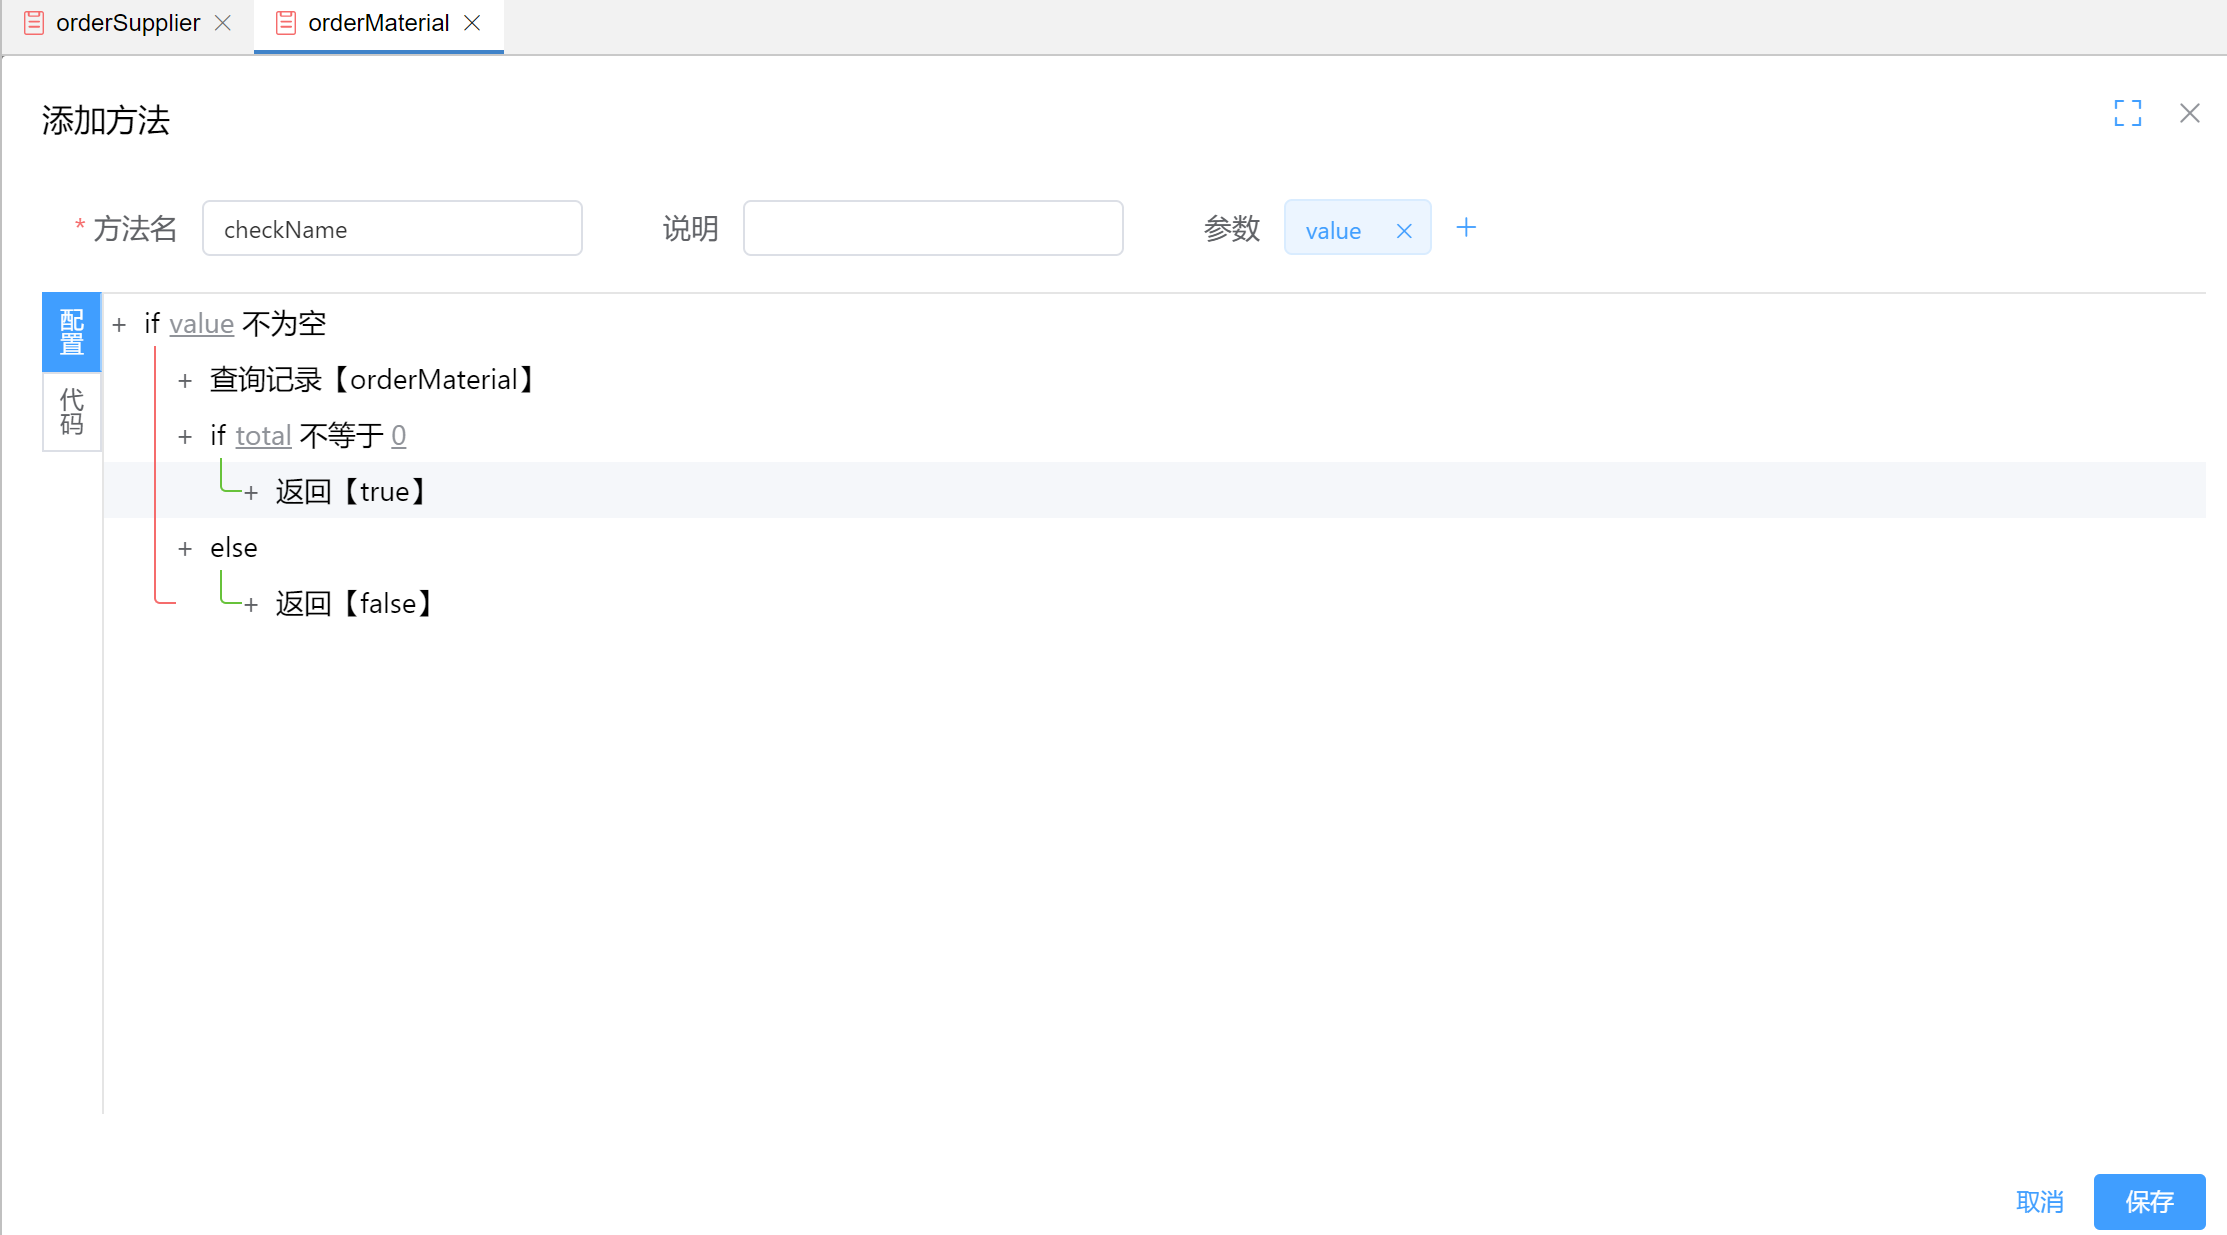Screen dimensions: 2227x1235
Task: Remove the value parameter tag
Action: tap(1404, 231)
